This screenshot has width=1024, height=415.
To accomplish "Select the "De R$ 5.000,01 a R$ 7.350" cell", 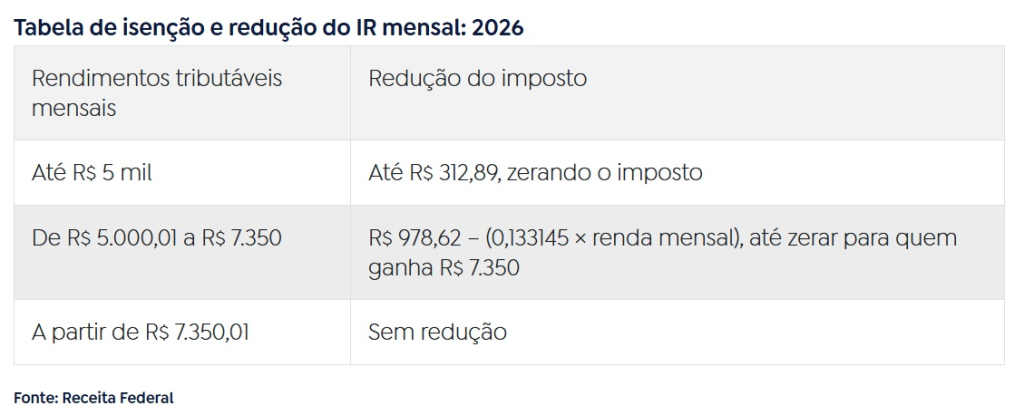I will [x=157, y=238].
